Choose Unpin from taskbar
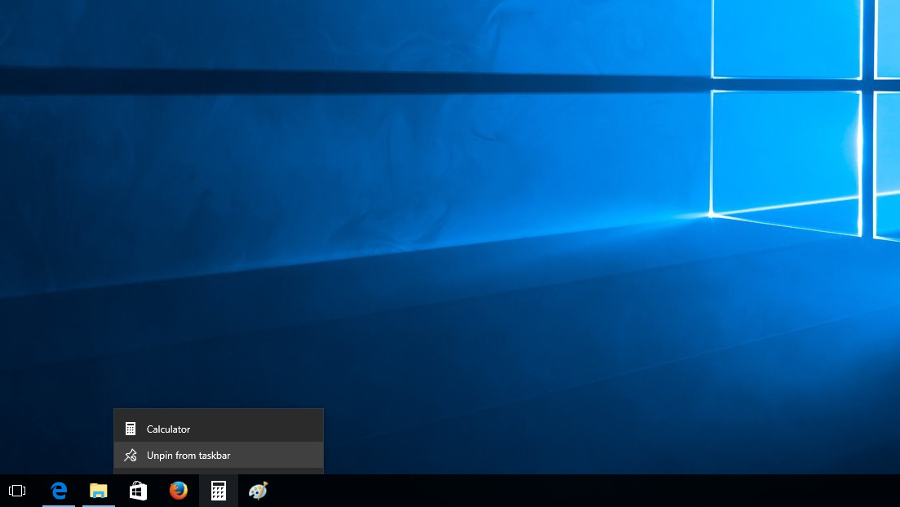900x507 pixels. 219,455
